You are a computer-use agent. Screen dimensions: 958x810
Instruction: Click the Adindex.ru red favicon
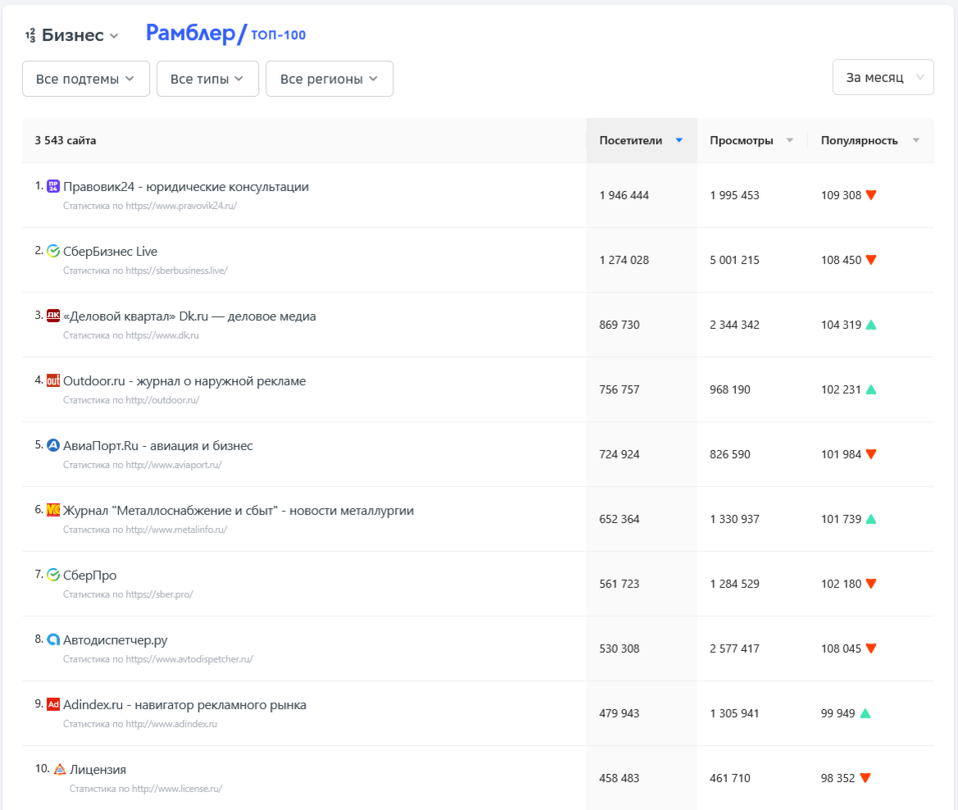tap(53, 704)
